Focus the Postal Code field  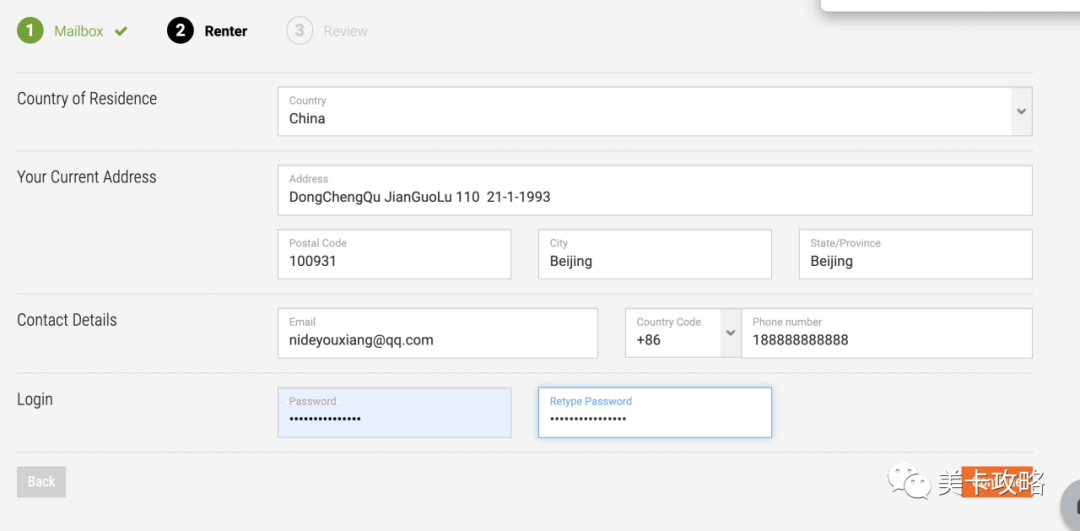point(394,254)
